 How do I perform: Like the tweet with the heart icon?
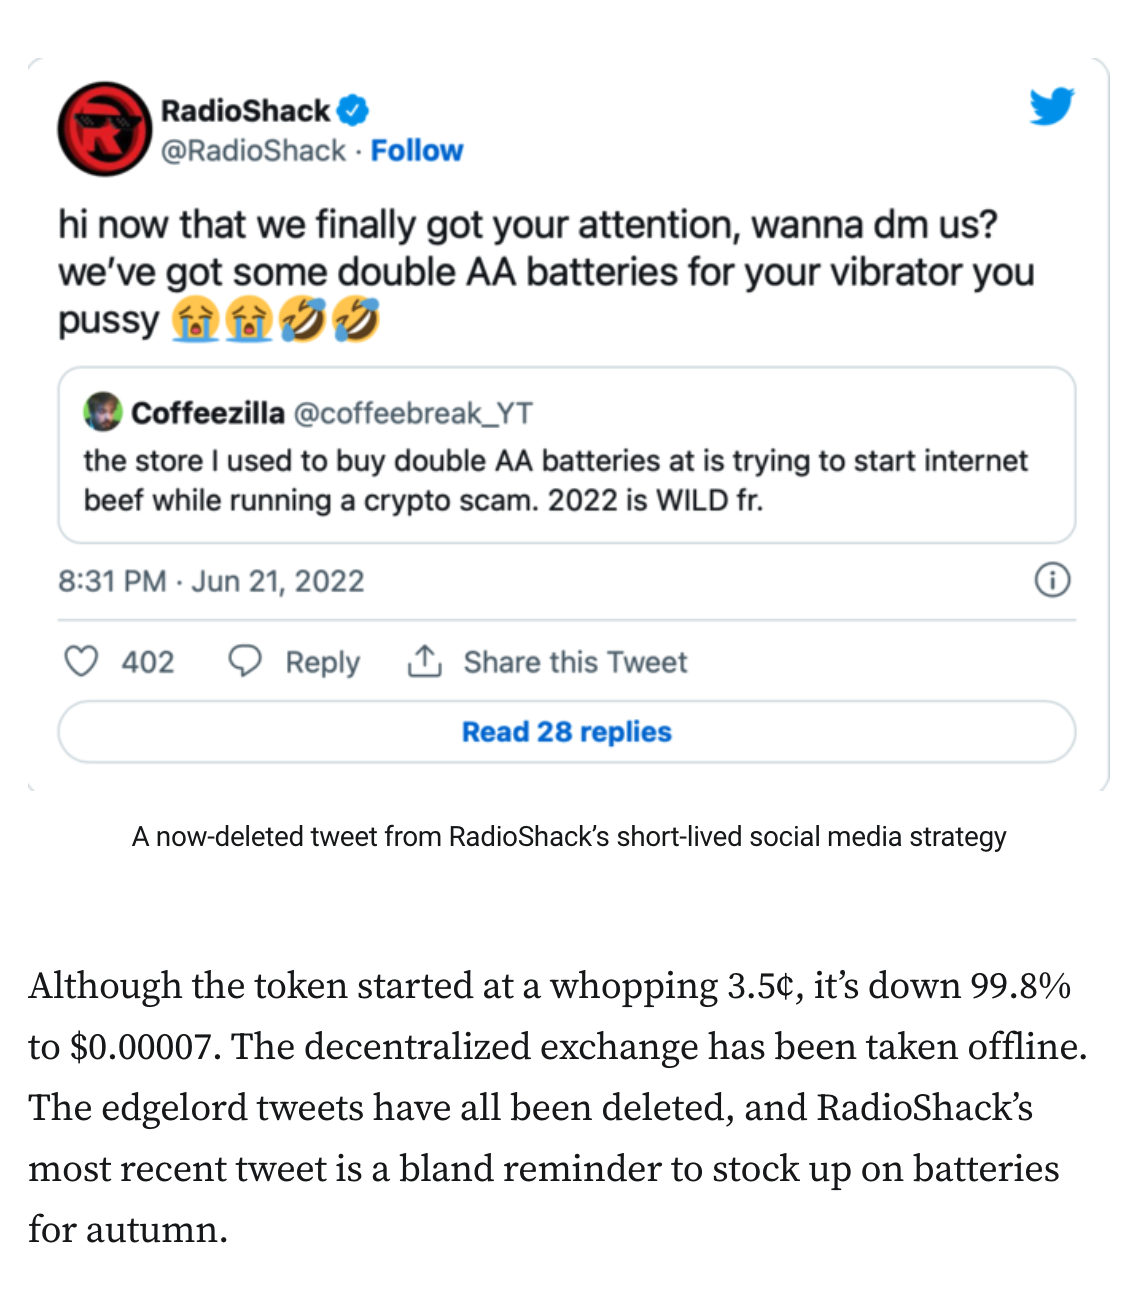(81, 661)
